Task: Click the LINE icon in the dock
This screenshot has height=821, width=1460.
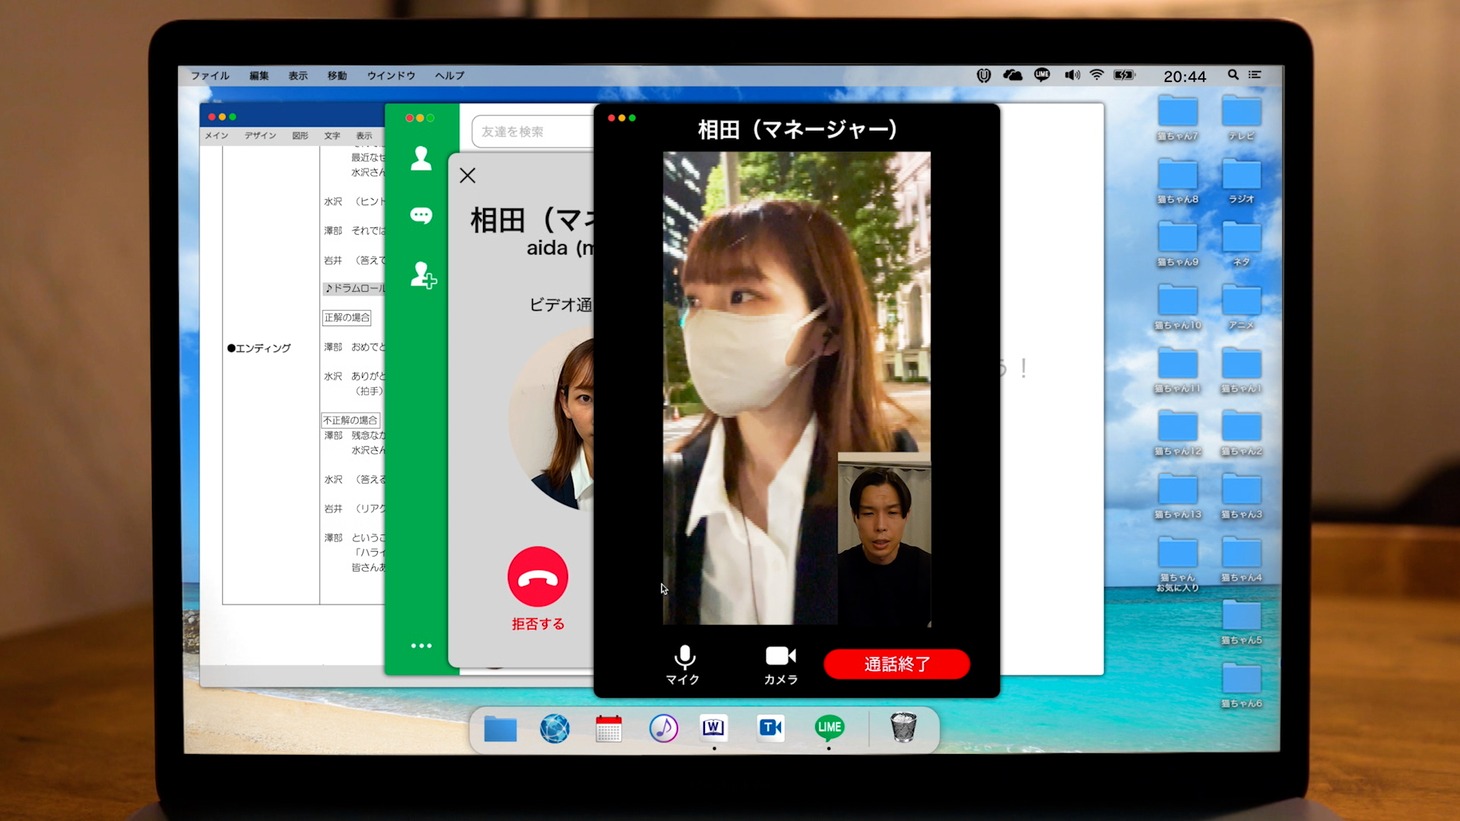Action: pyautogui.click(x=828, y=728)
